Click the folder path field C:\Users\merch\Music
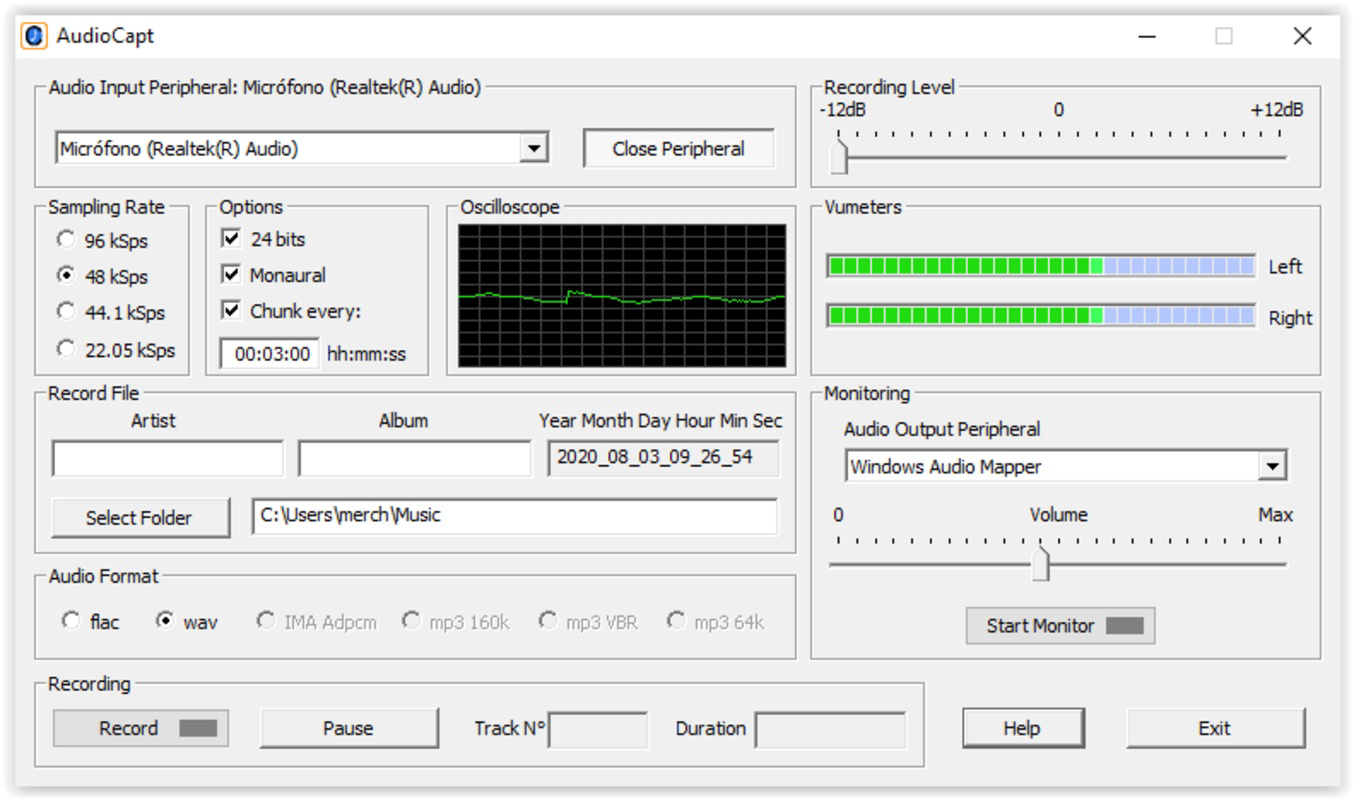Image resolution: width=1354 pixels, height=800 pixels. click(x=515, y=517)
